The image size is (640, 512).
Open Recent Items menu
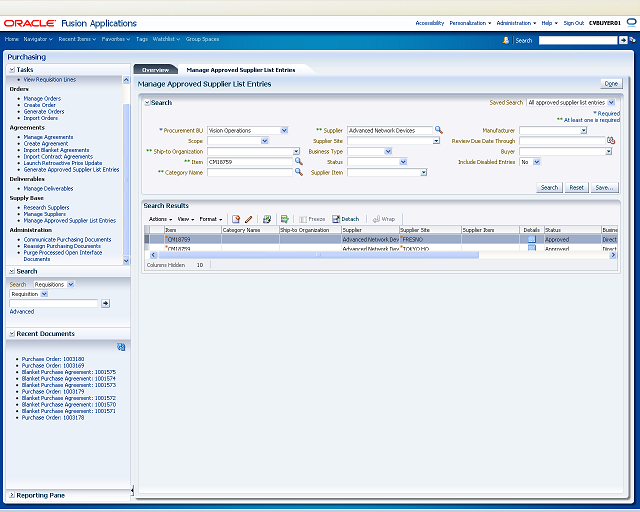(77, 39)
